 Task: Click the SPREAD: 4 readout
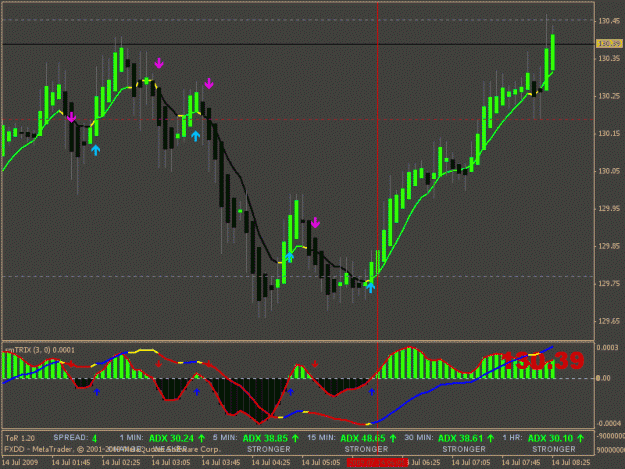click(75, 438)
